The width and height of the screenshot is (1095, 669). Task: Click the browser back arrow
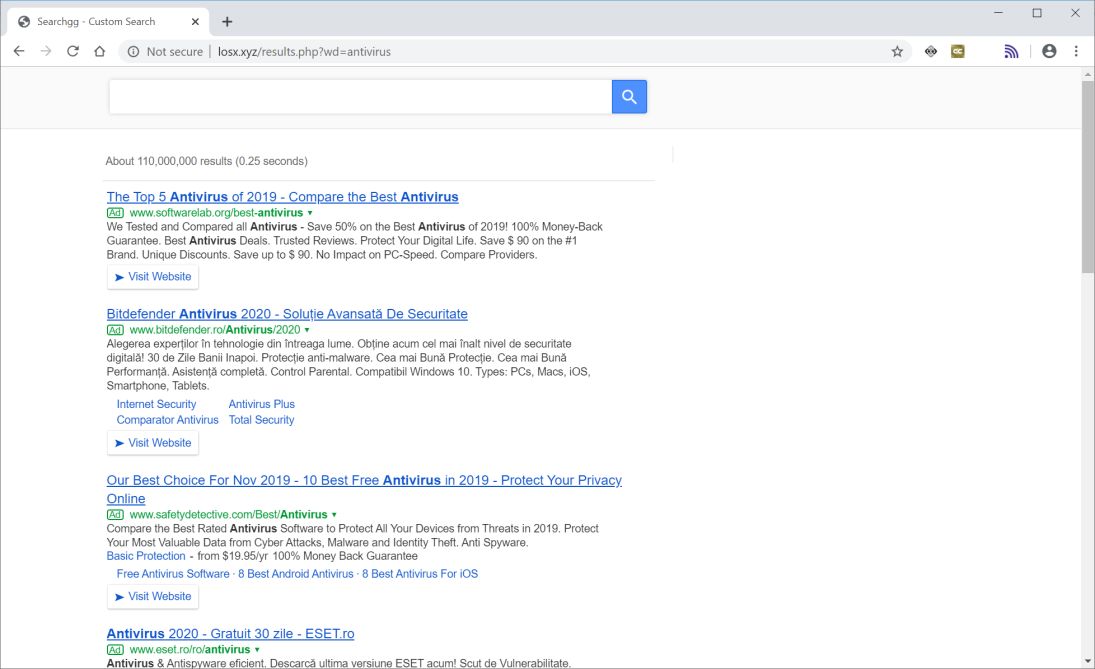pos(19,51)
